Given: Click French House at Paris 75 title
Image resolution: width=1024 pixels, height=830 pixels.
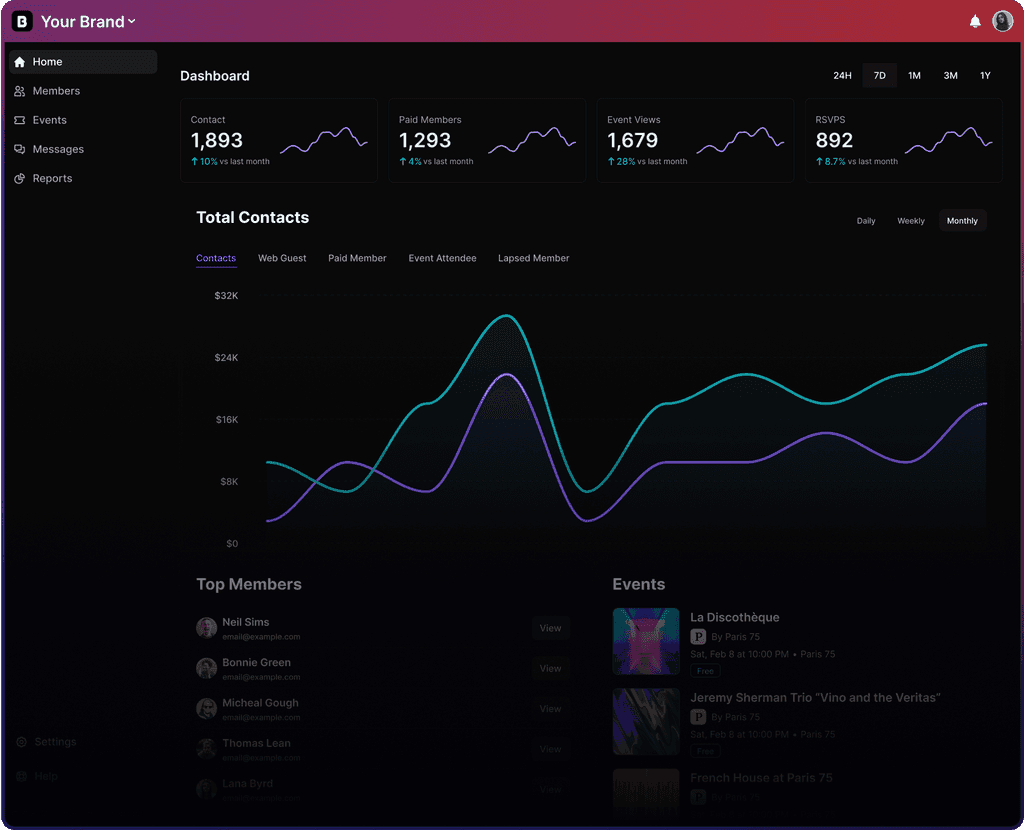Looking at the screenshot, I should tap(761, 778).
